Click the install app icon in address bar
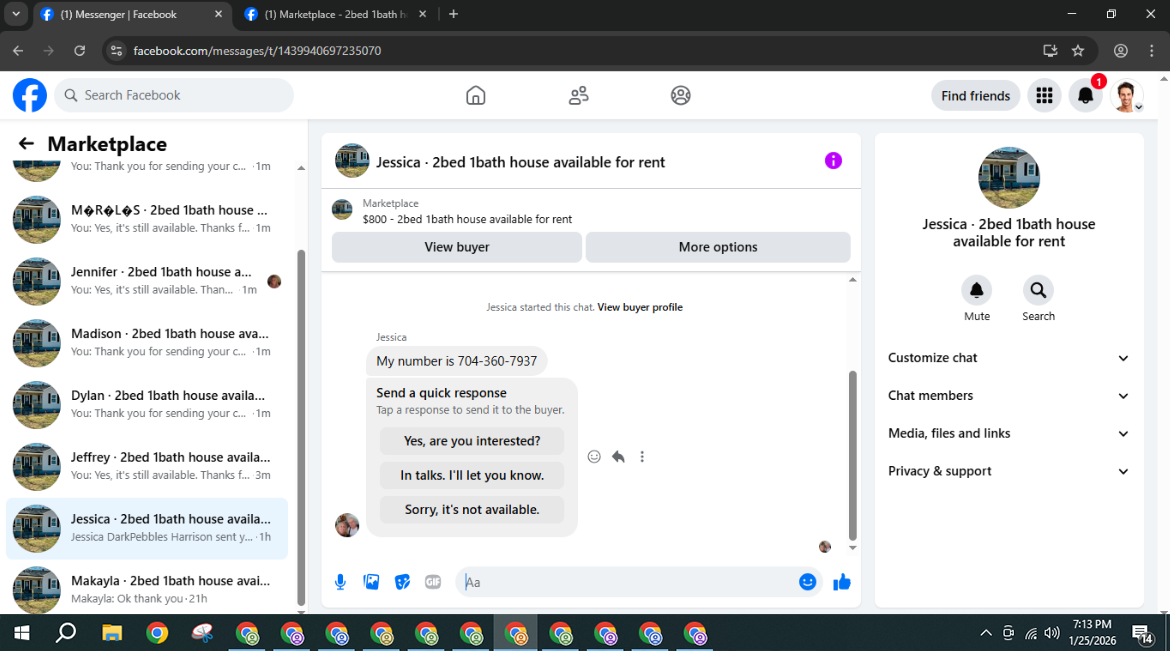 [1050, 51]
